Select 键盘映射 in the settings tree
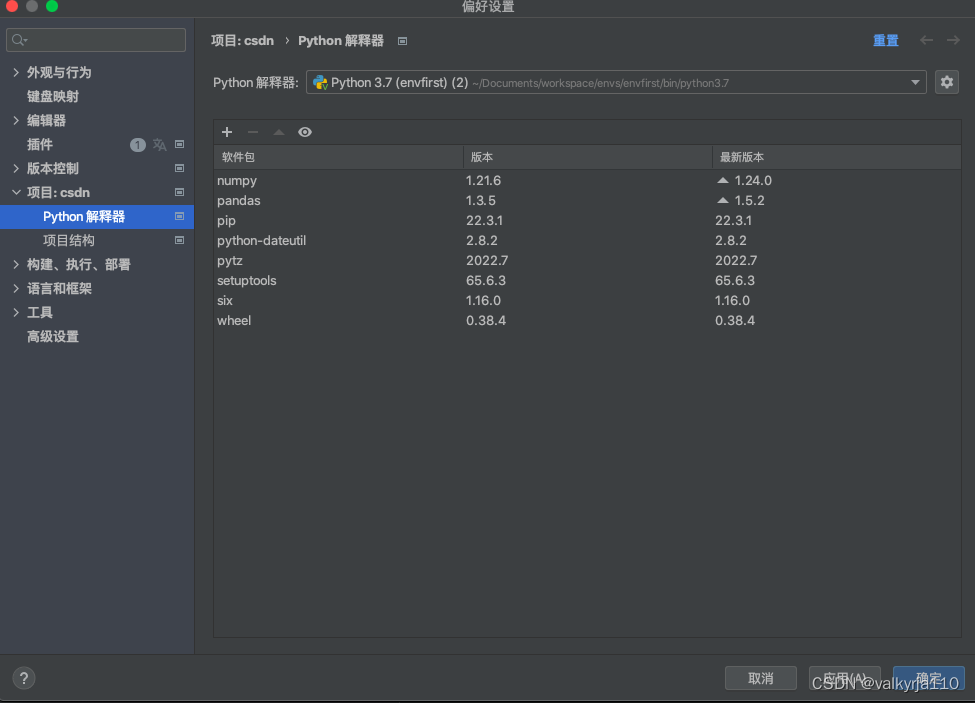 click(x=53, y=96)
